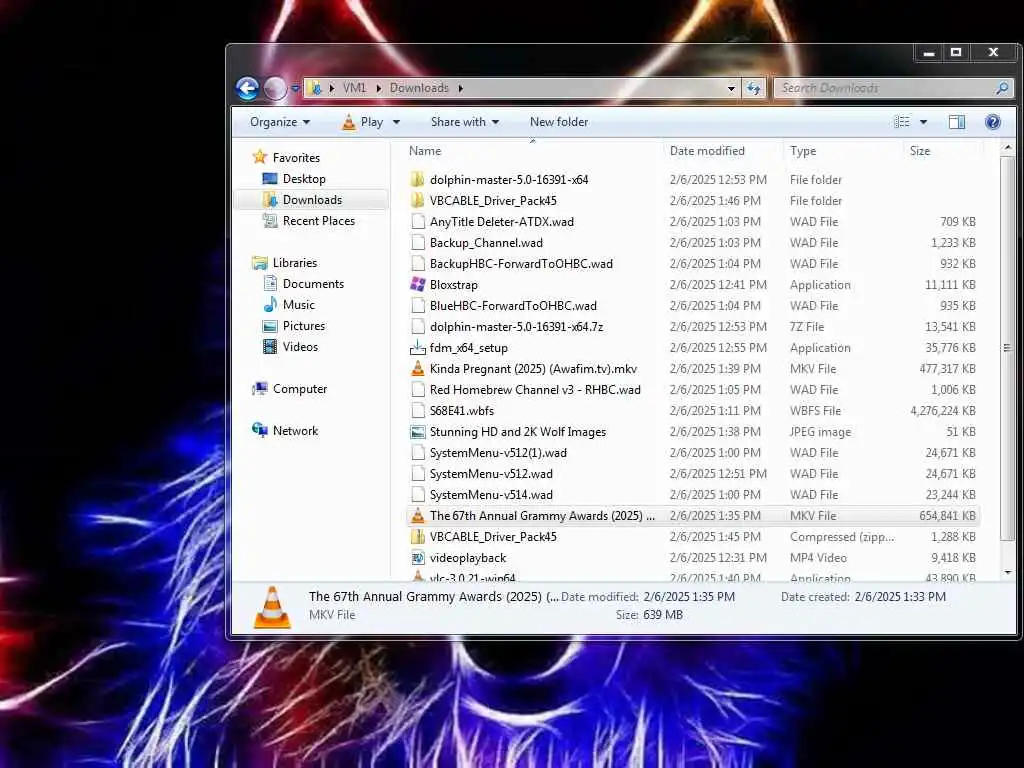Image resolution: width=1024 pixels, height=768 pixels.
Task: Change view using the view icon
Action: [902, 122]
